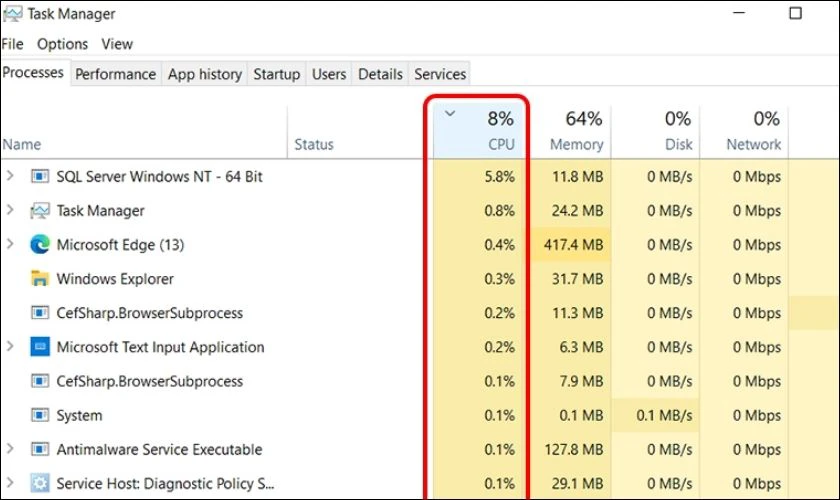Click the 0.8% CPU value

(x=499, y=211)
